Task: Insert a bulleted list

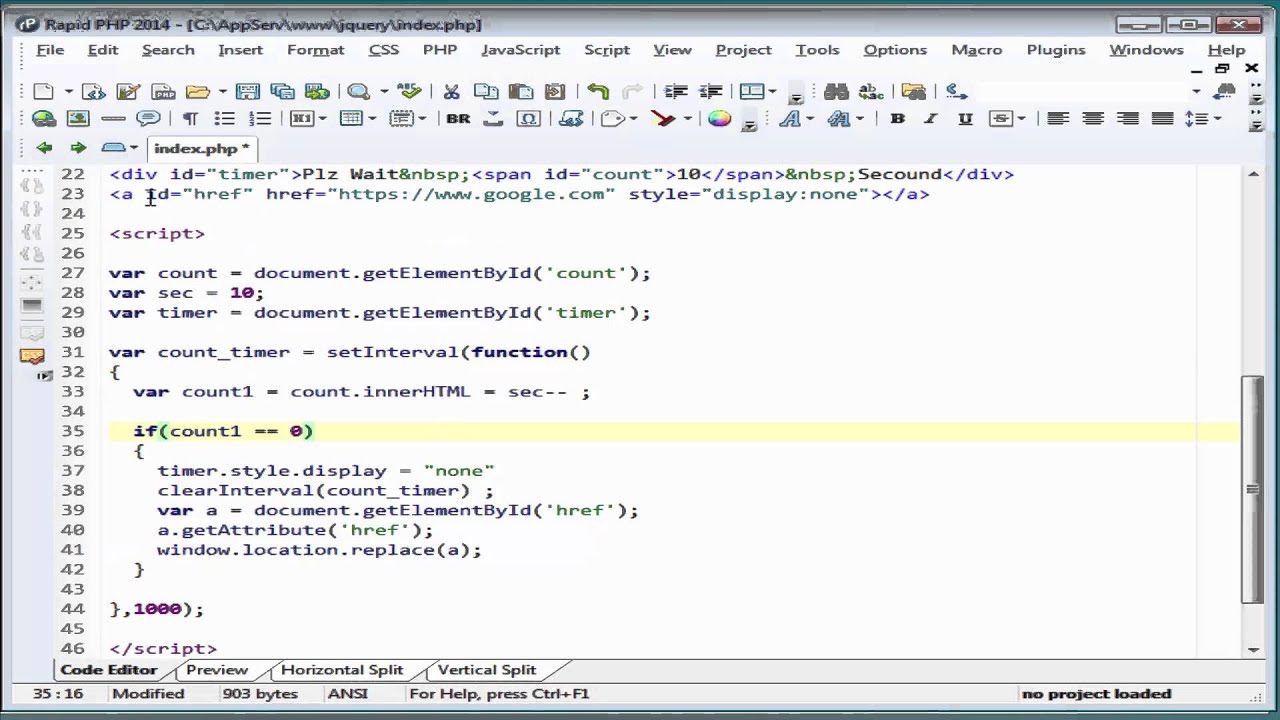Action: pos(225,119)
